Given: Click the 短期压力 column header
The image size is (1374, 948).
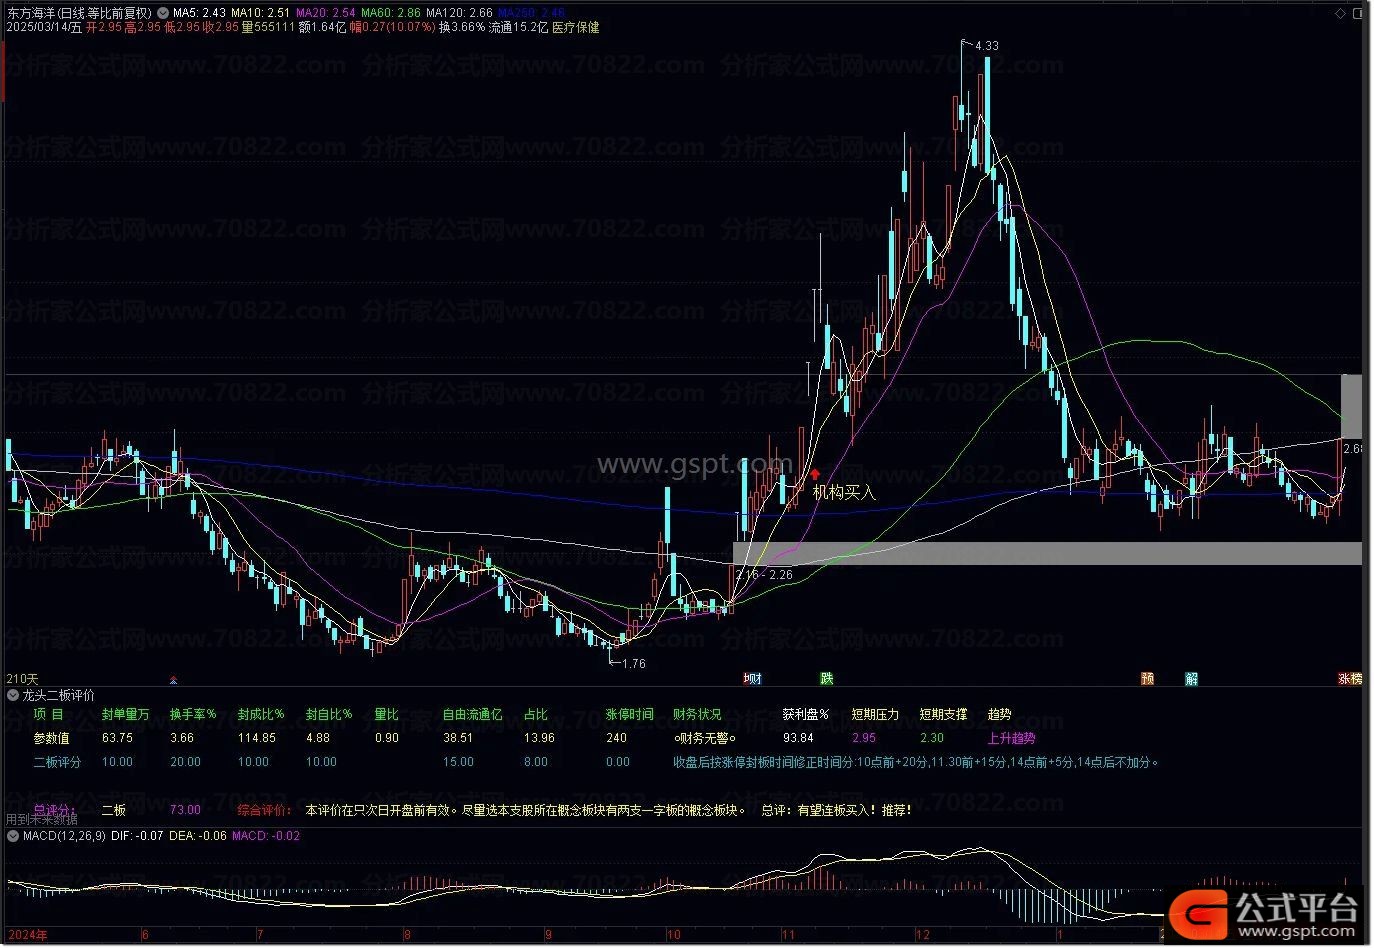Looking at the screenshot, I should (875, 714).
